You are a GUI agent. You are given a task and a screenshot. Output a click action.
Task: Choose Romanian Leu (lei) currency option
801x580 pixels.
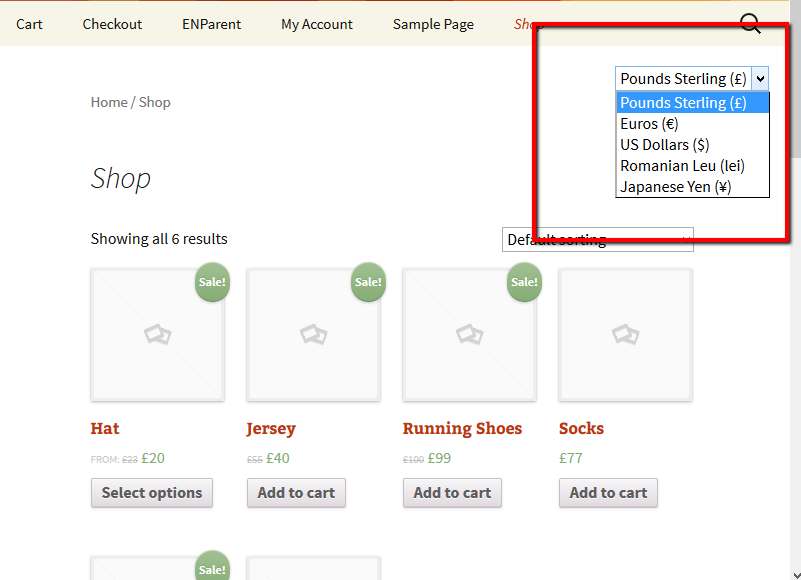(692, 166)
